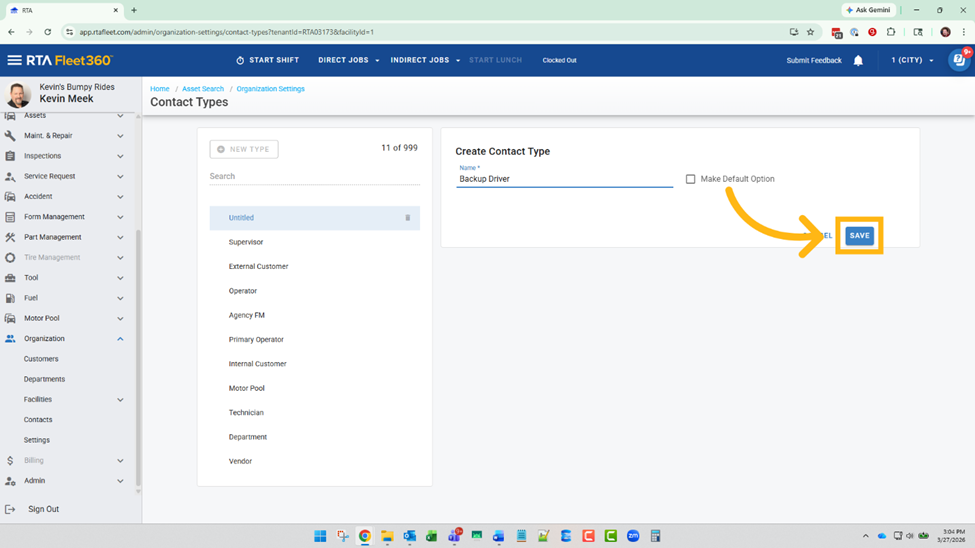The image size is (975, 548).
Task: Enable Make Default Option checkbox
Action: pos(690,179)
